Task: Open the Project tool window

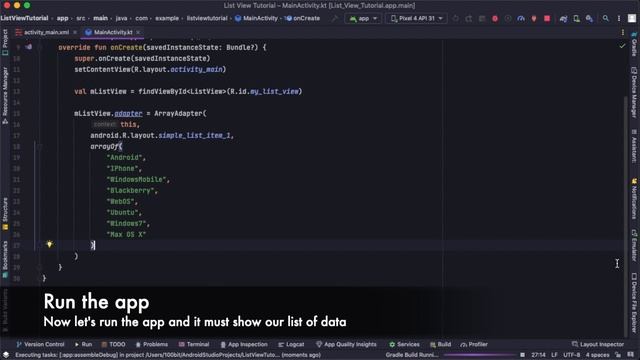Action: 5,42
